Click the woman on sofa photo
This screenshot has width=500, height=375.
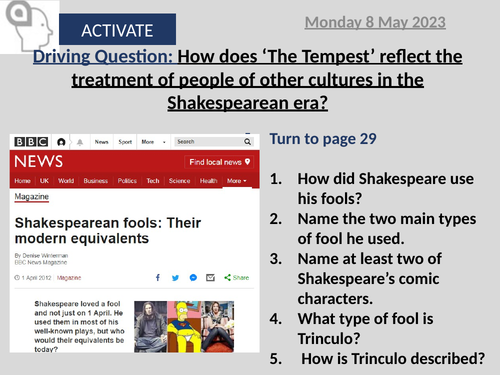pos(218,327)
